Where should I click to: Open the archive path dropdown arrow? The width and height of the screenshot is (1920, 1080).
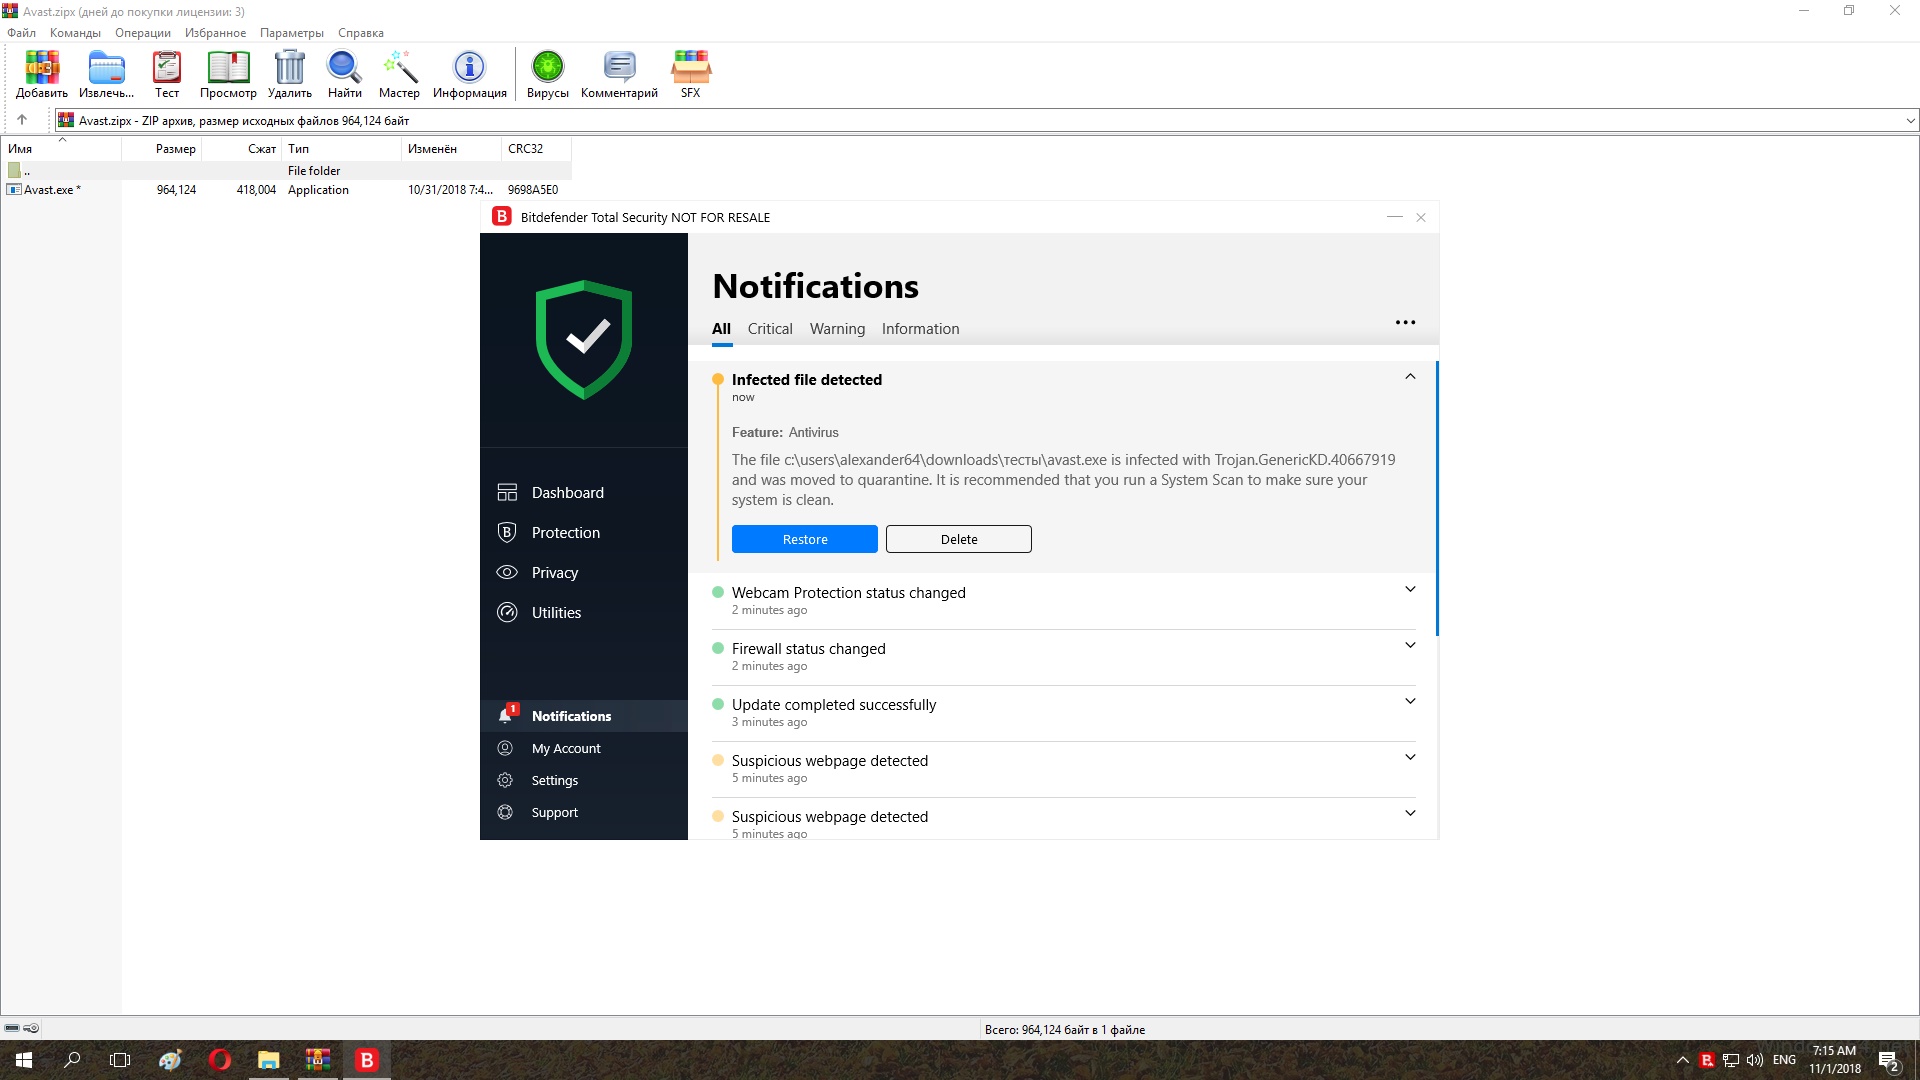tap(1910, 121)
